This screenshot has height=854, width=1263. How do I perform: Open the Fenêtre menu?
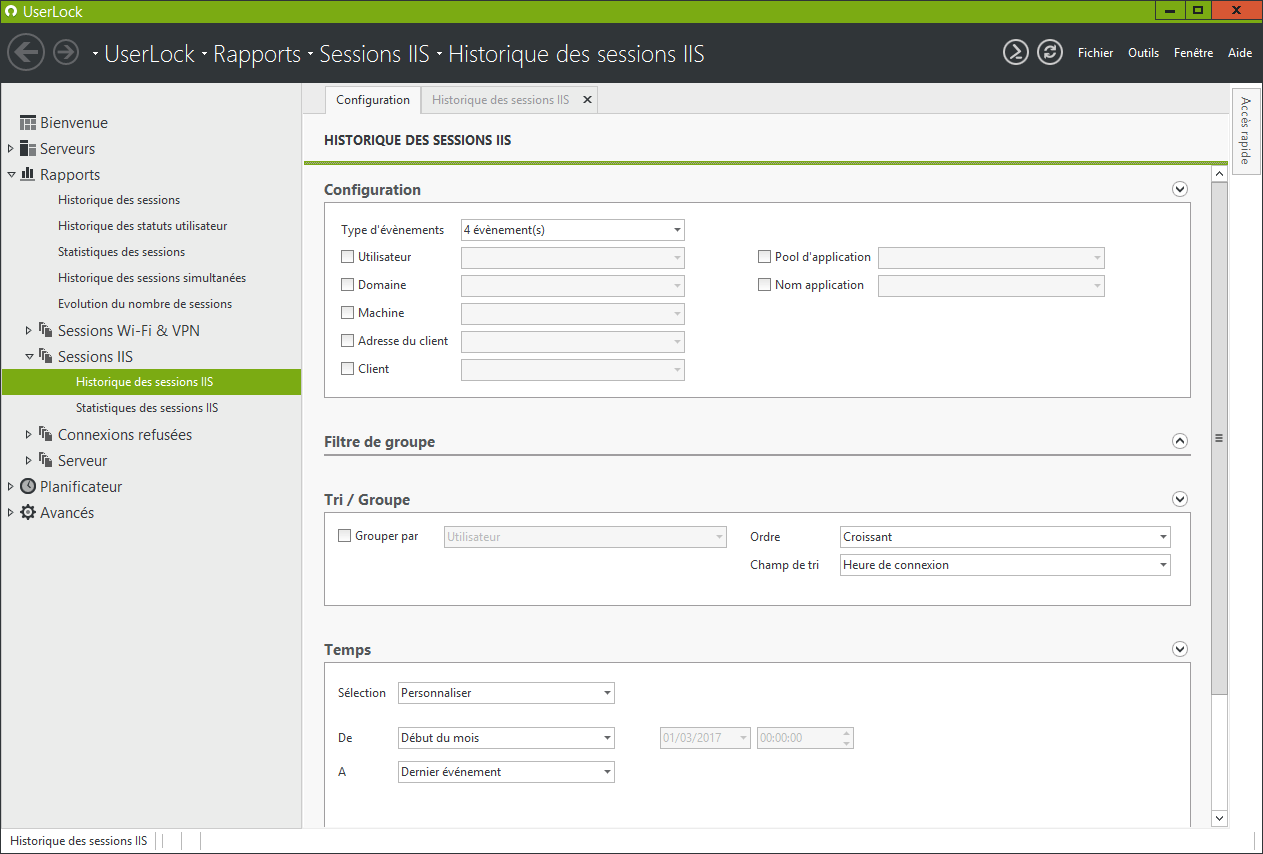[1193, 53]
